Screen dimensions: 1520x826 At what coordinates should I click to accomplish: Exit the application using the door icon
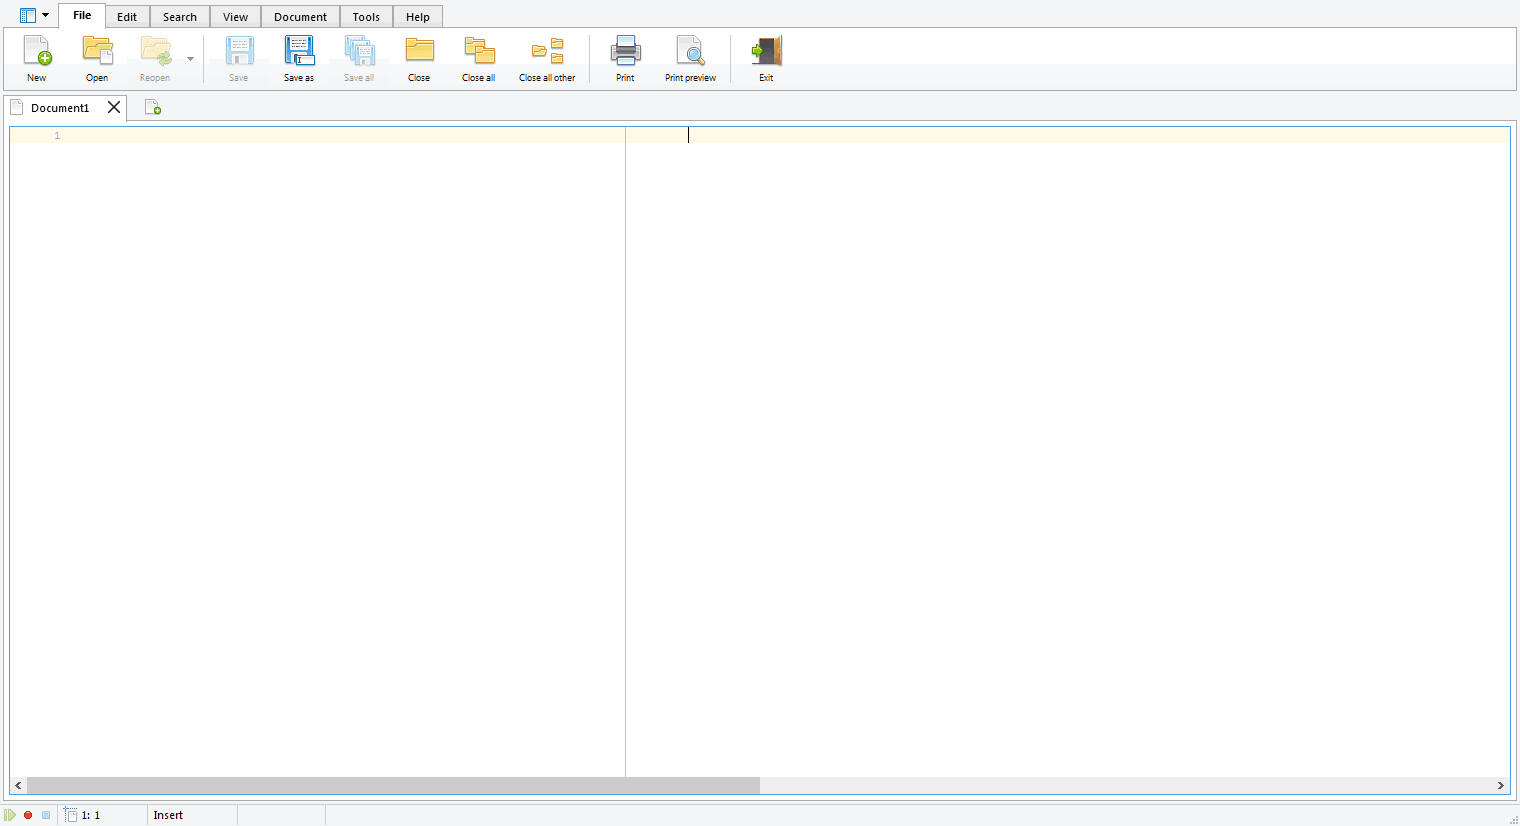coord(766,55)
